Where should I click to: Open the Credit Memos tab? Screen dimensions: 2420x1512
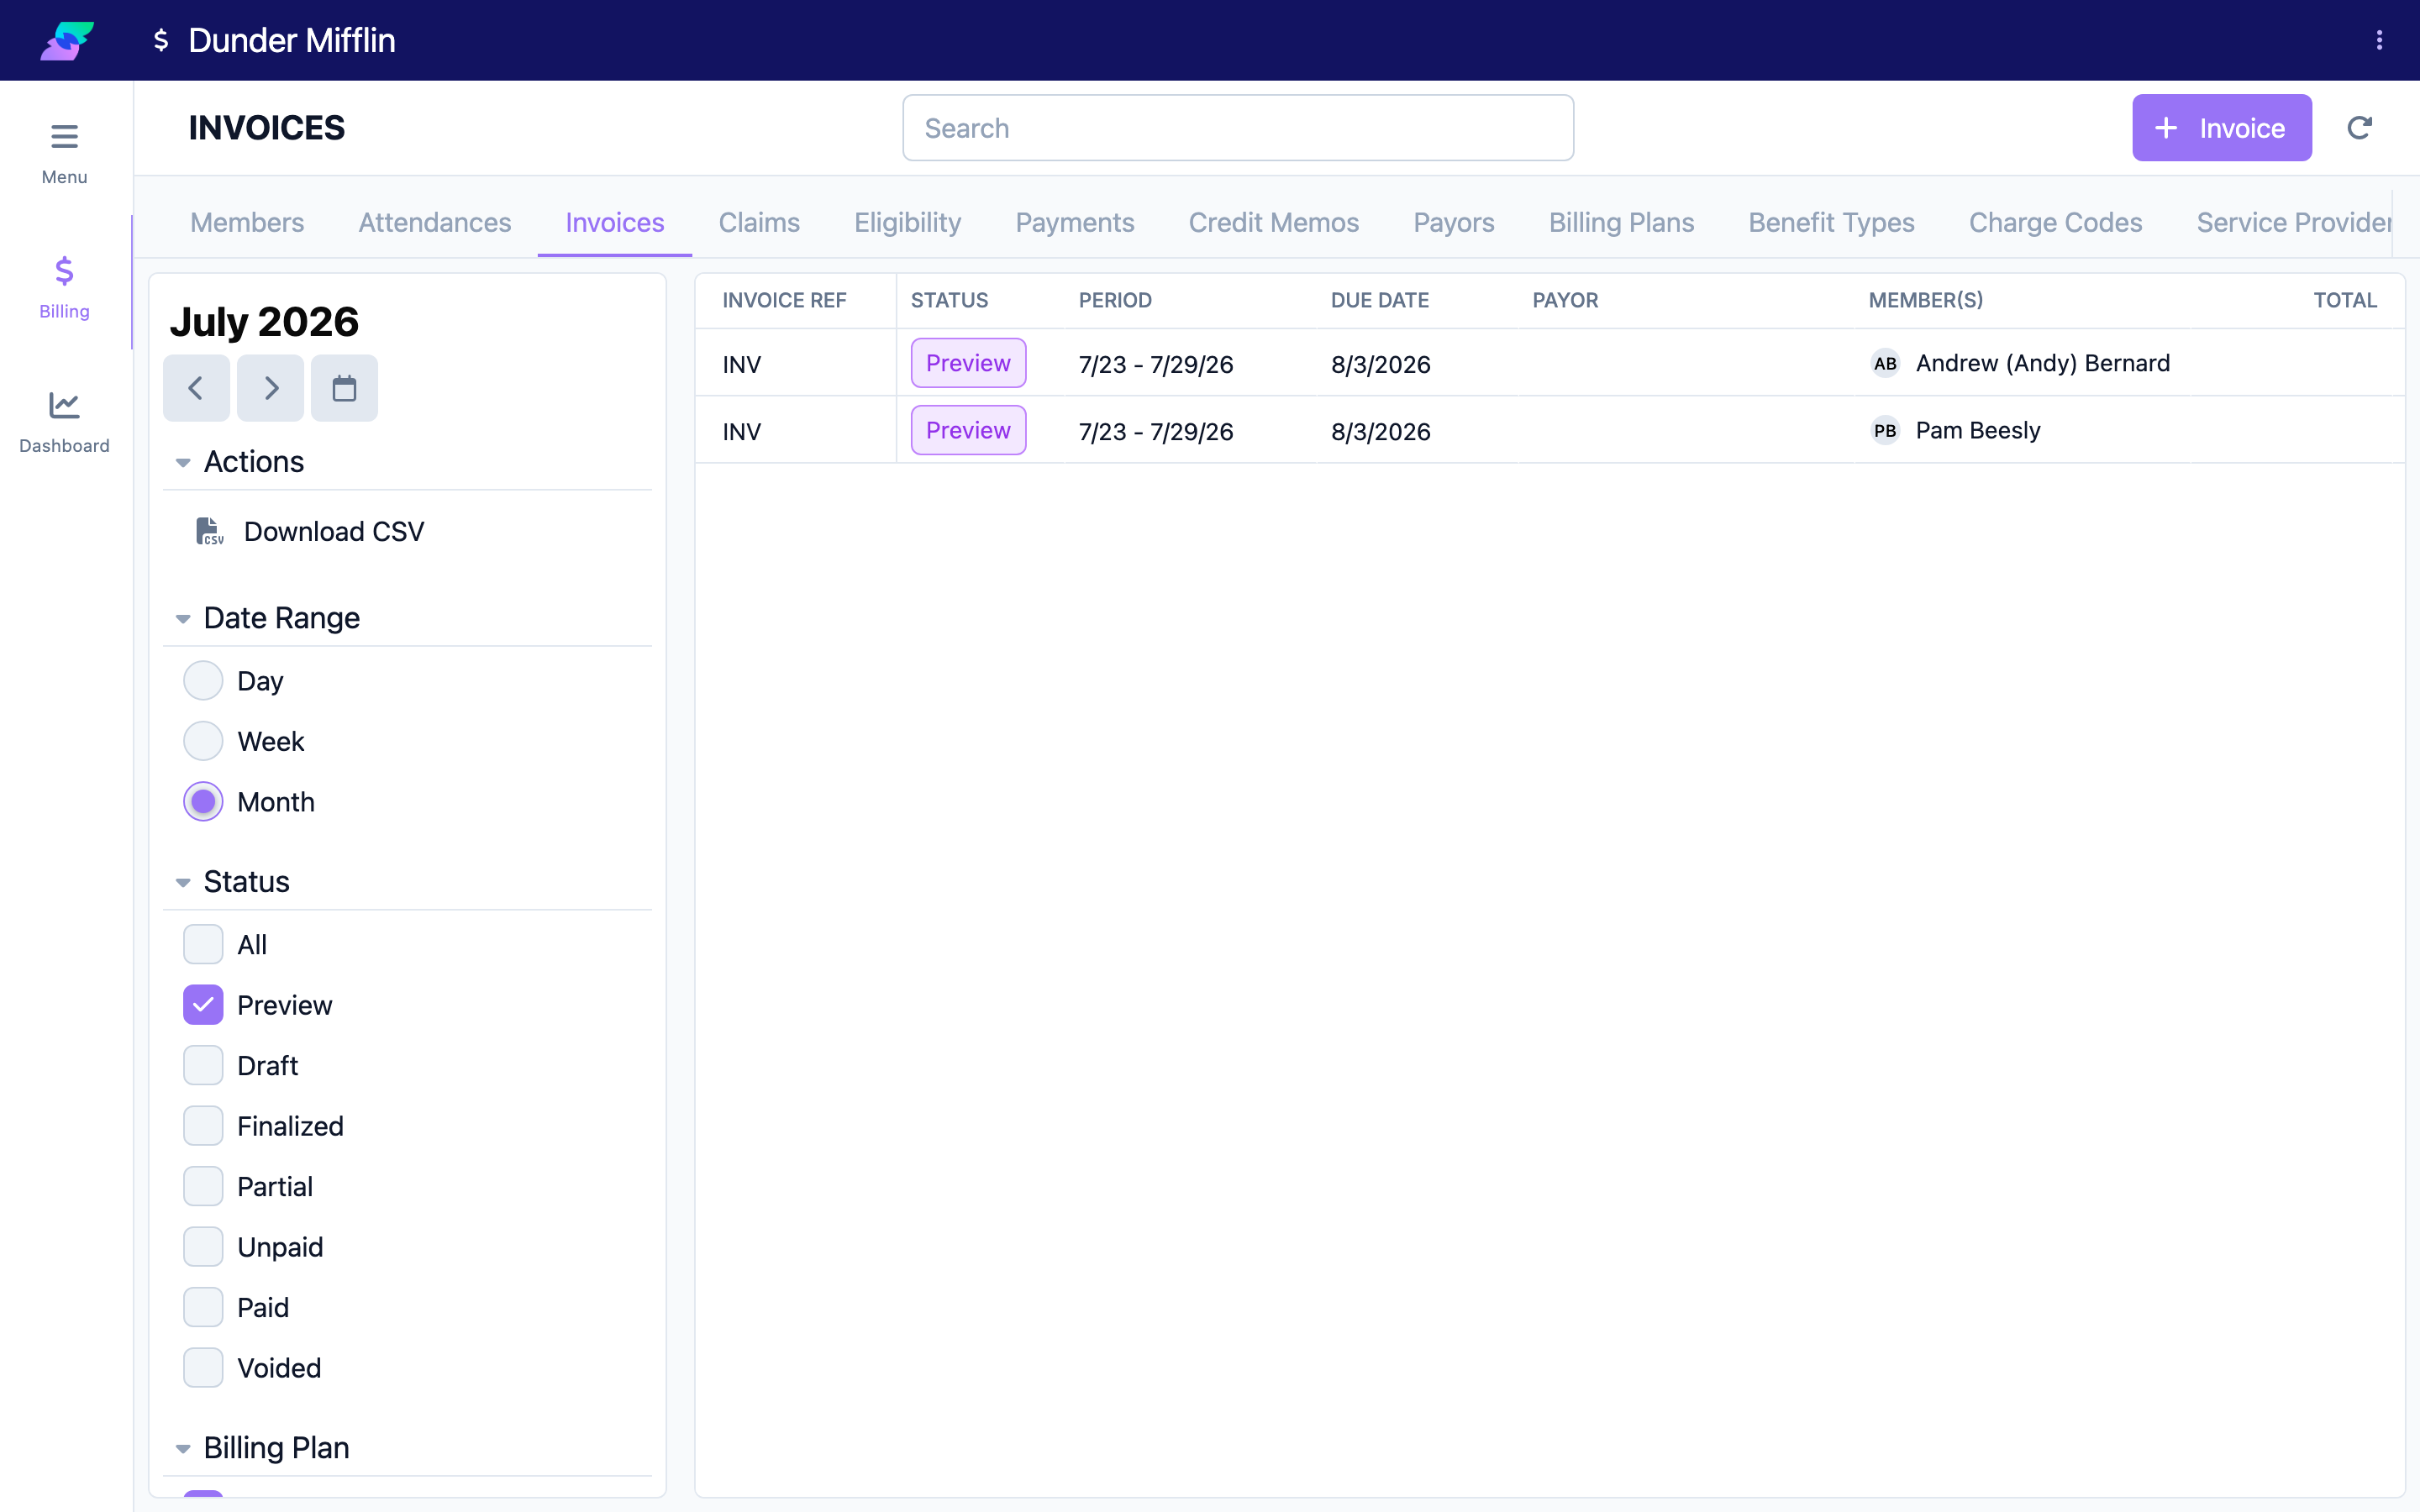pyautogui.click(x=1273, y=222)
